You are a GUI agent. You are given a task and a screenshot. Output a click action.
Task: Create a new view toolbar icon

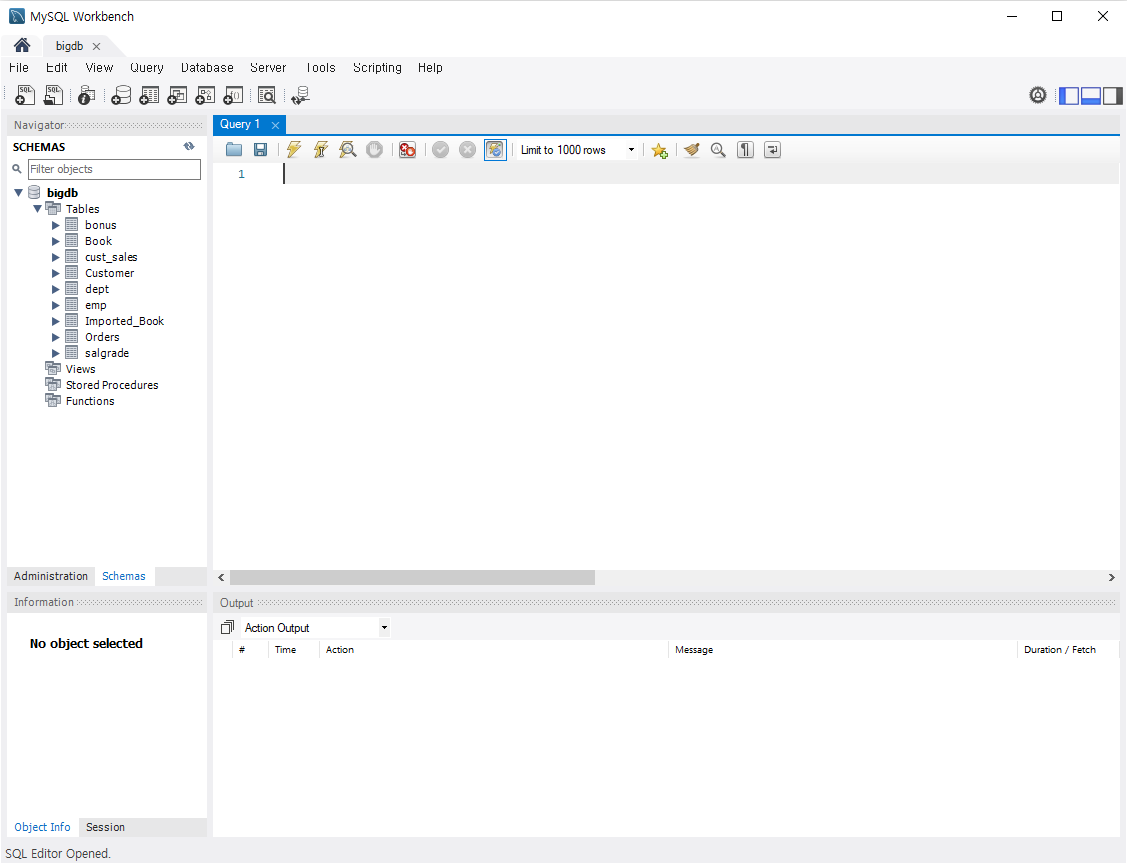(x=177, y=95)
